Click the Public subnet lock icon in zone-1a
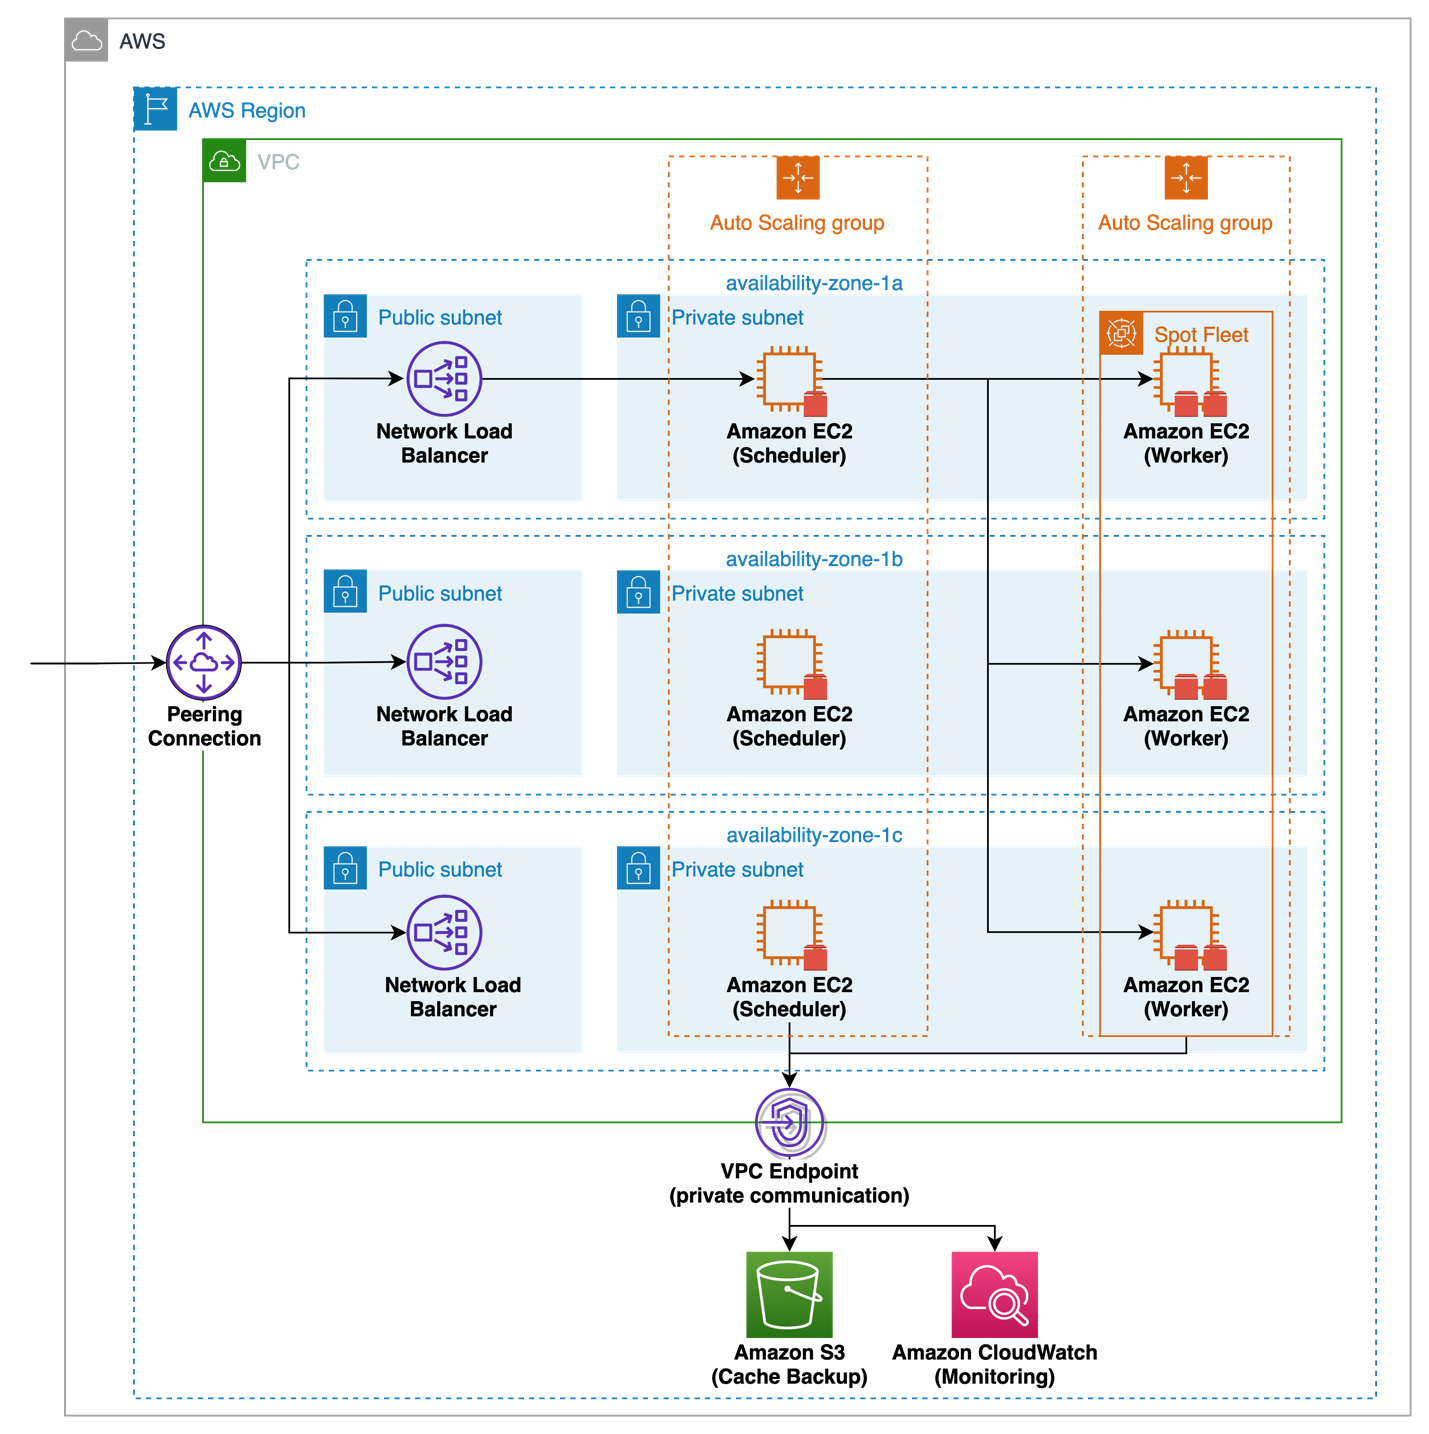Viewport: 1429px width, 1434px height. click(x=345, y=316)
